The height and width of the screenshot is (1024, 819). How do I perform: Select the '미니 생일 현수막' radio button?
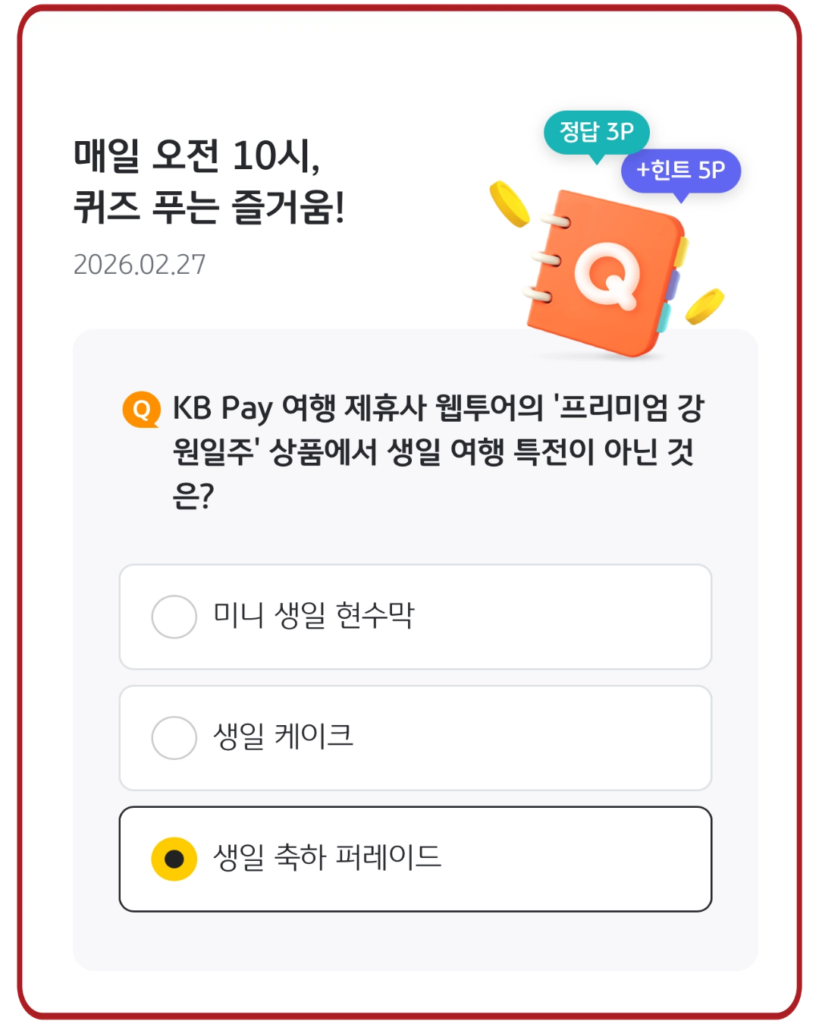(x=174, y=616)
